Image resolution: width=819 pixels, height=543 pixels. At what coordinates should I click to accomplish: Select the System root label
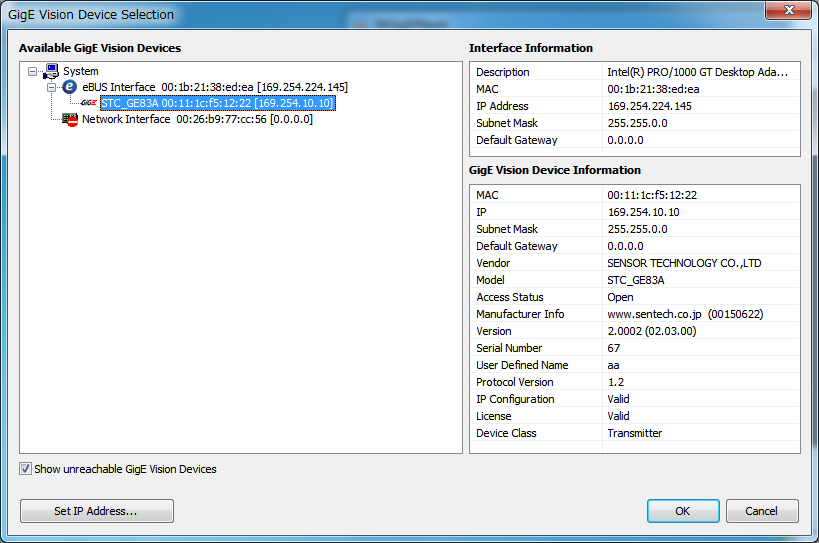pos(81,71)
